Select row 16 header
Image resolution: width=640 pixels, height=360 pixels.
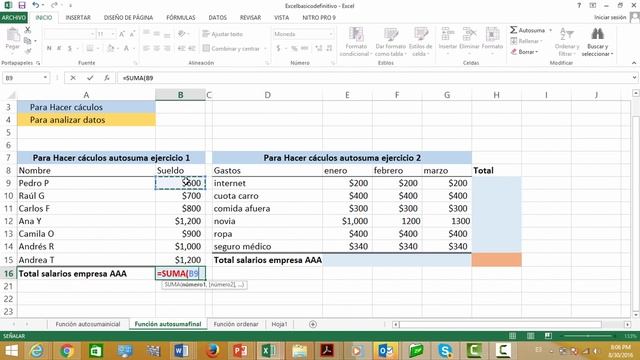coord(8,273)
